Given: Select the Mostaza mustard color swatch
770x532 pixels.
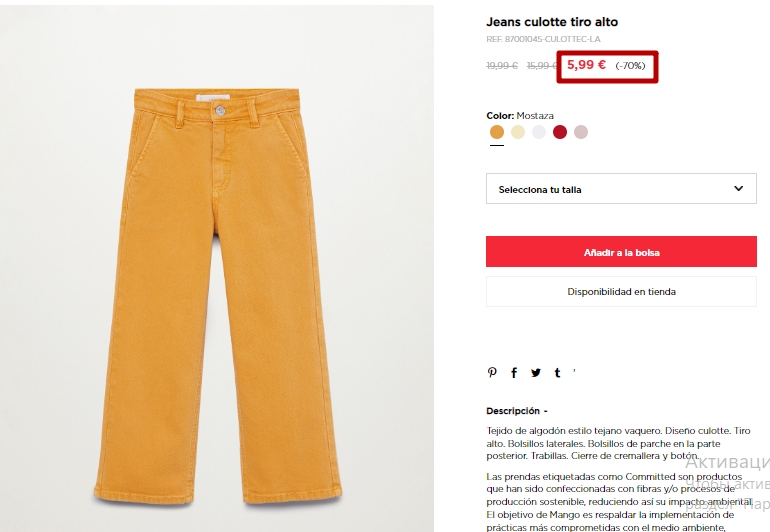Looking at the screenshot, I should pyautogui.click(x=497, y=132).
